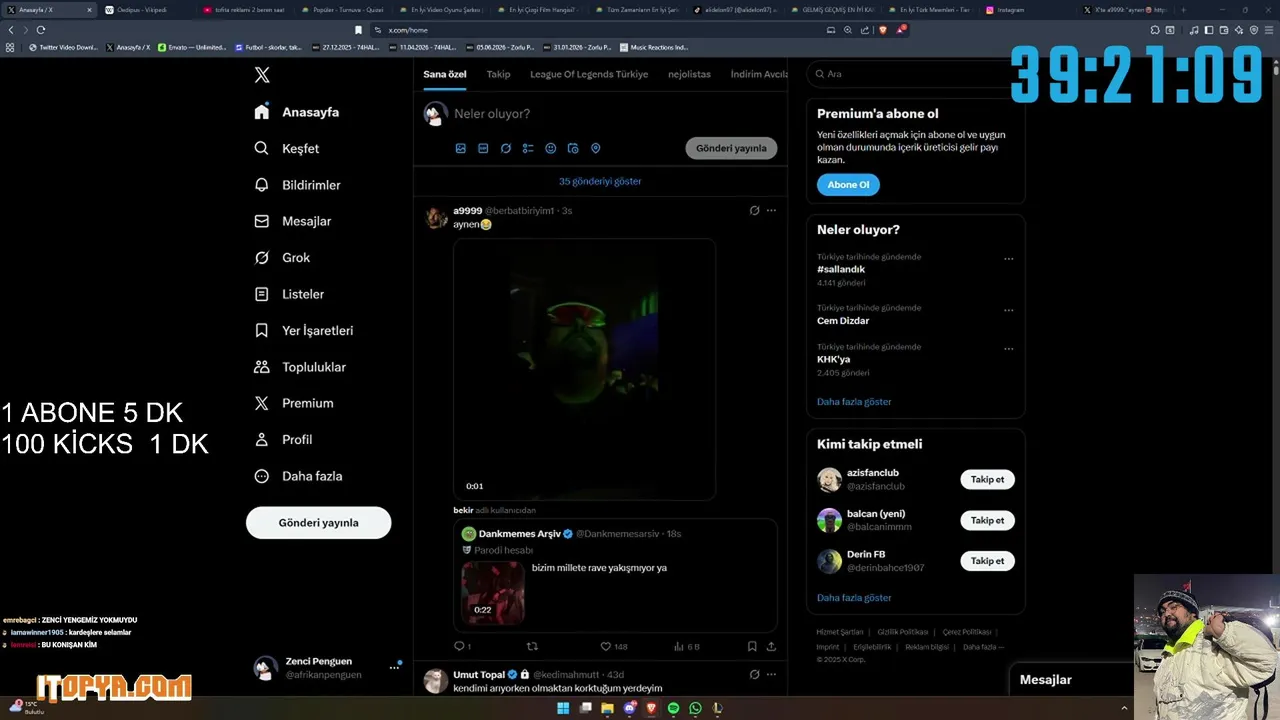1280x720 pixels.
Task: Open more options on Umut Topal's post
Action: tap(771, 675)
